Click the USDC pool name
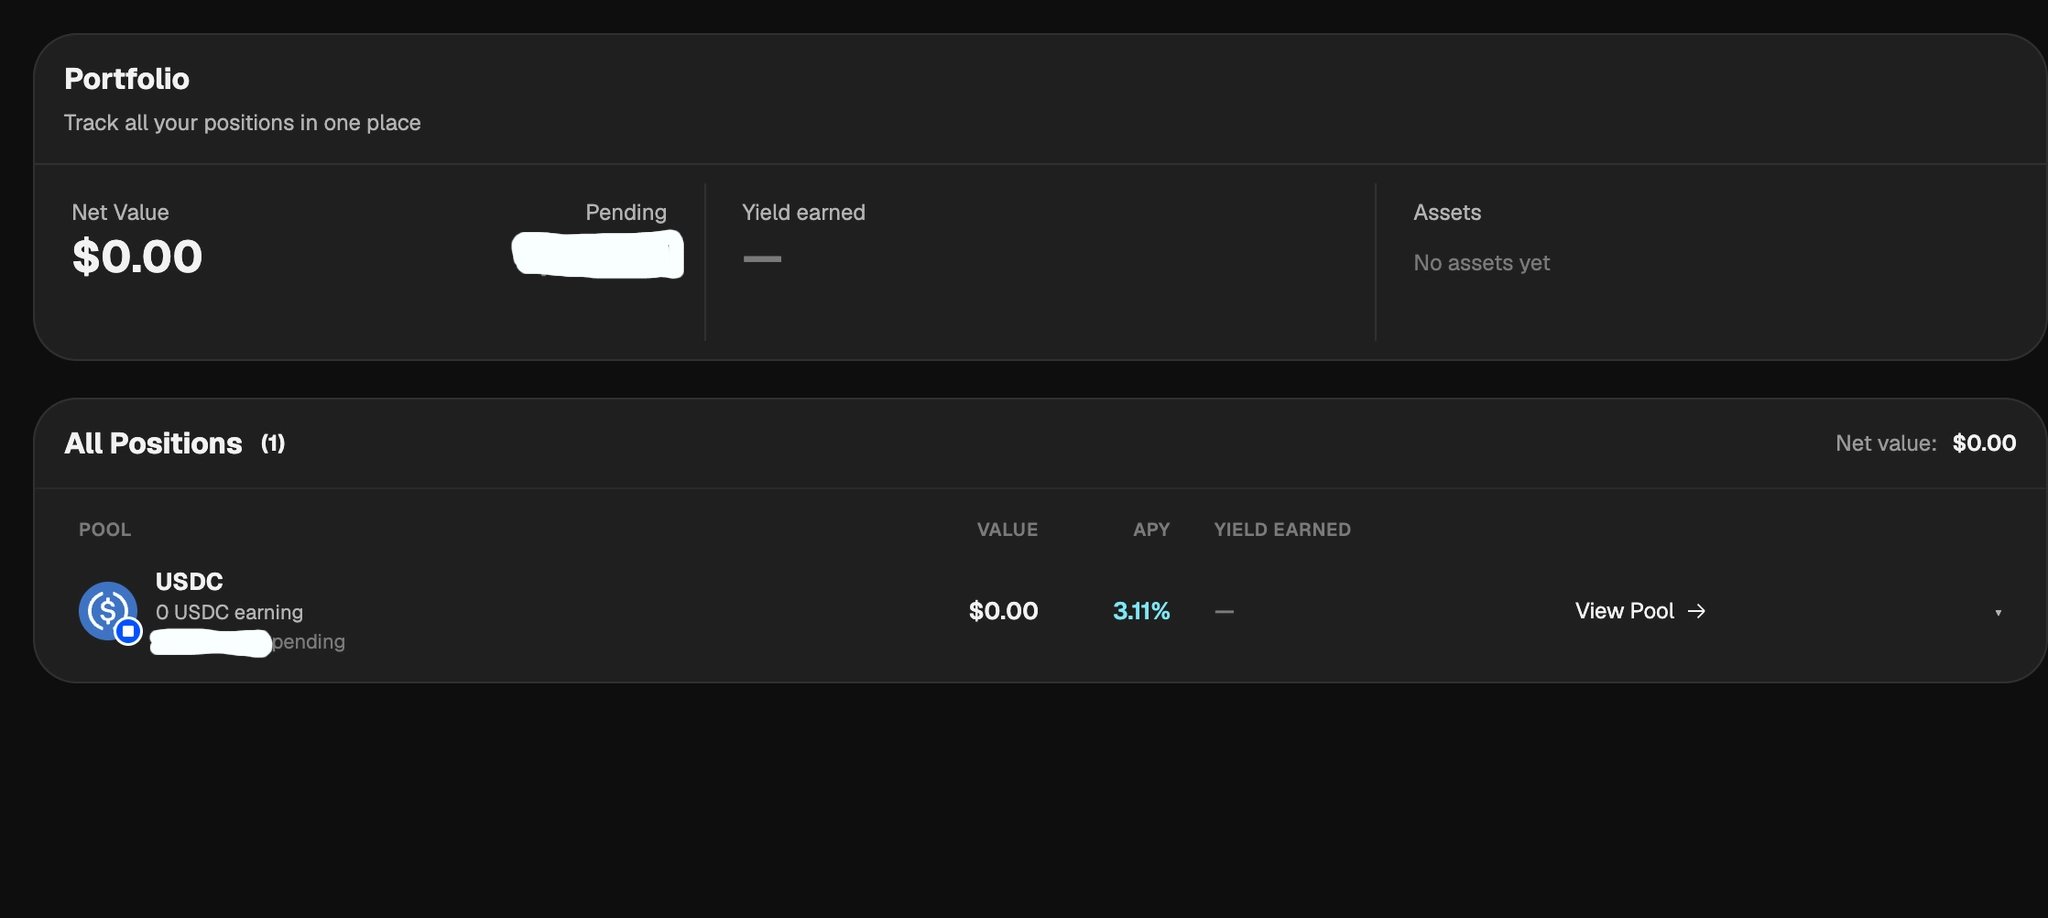 coord(189,581)
